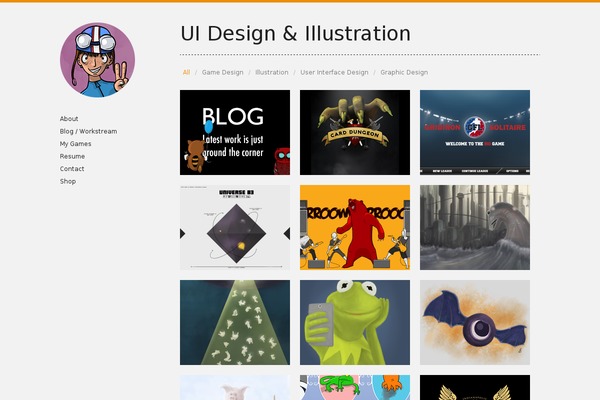Open the My Games link
This screenshot has width=600, height=400.
(75, 144)
